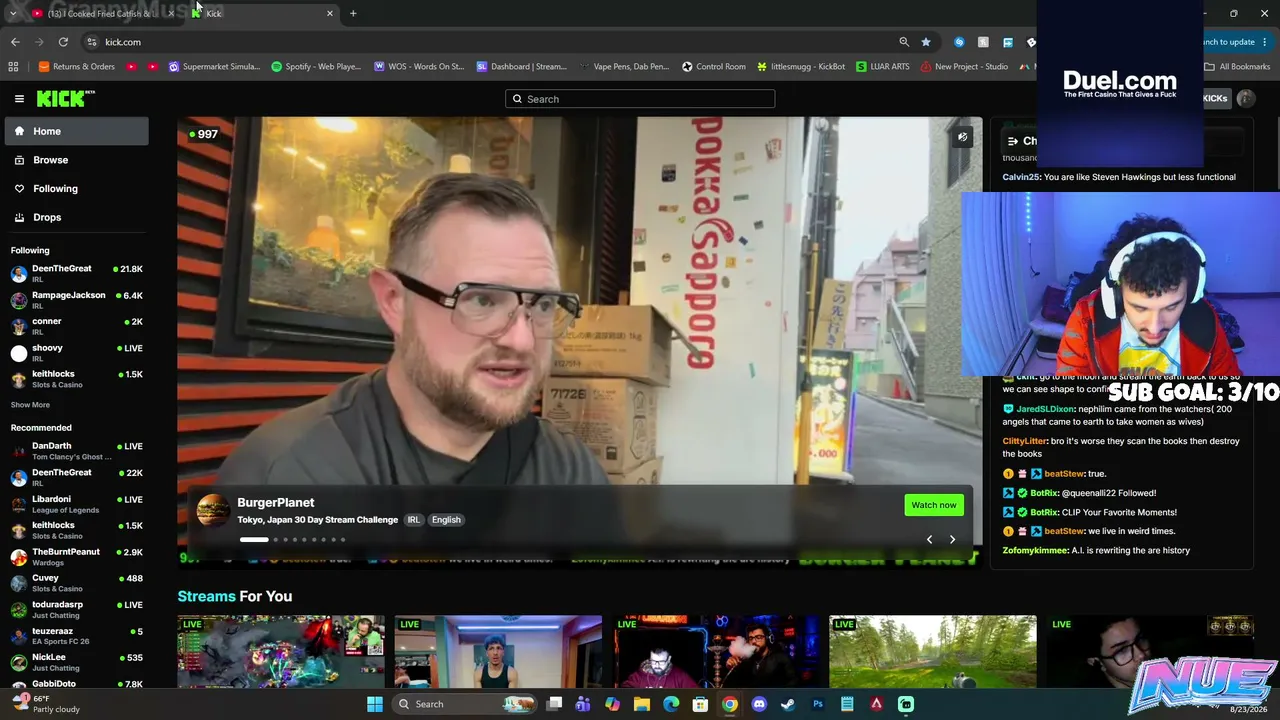Launch Discord from the taskbar
1280x720 pixels.
point(759,704)
